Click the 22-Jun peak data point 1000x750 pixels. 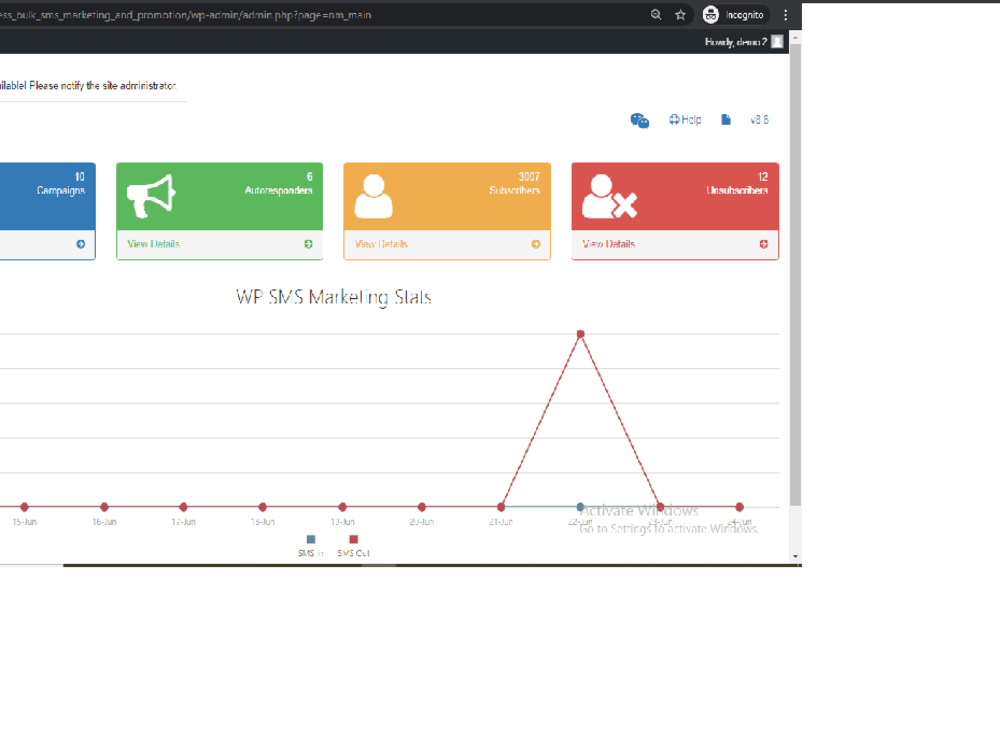pos(580,334)
